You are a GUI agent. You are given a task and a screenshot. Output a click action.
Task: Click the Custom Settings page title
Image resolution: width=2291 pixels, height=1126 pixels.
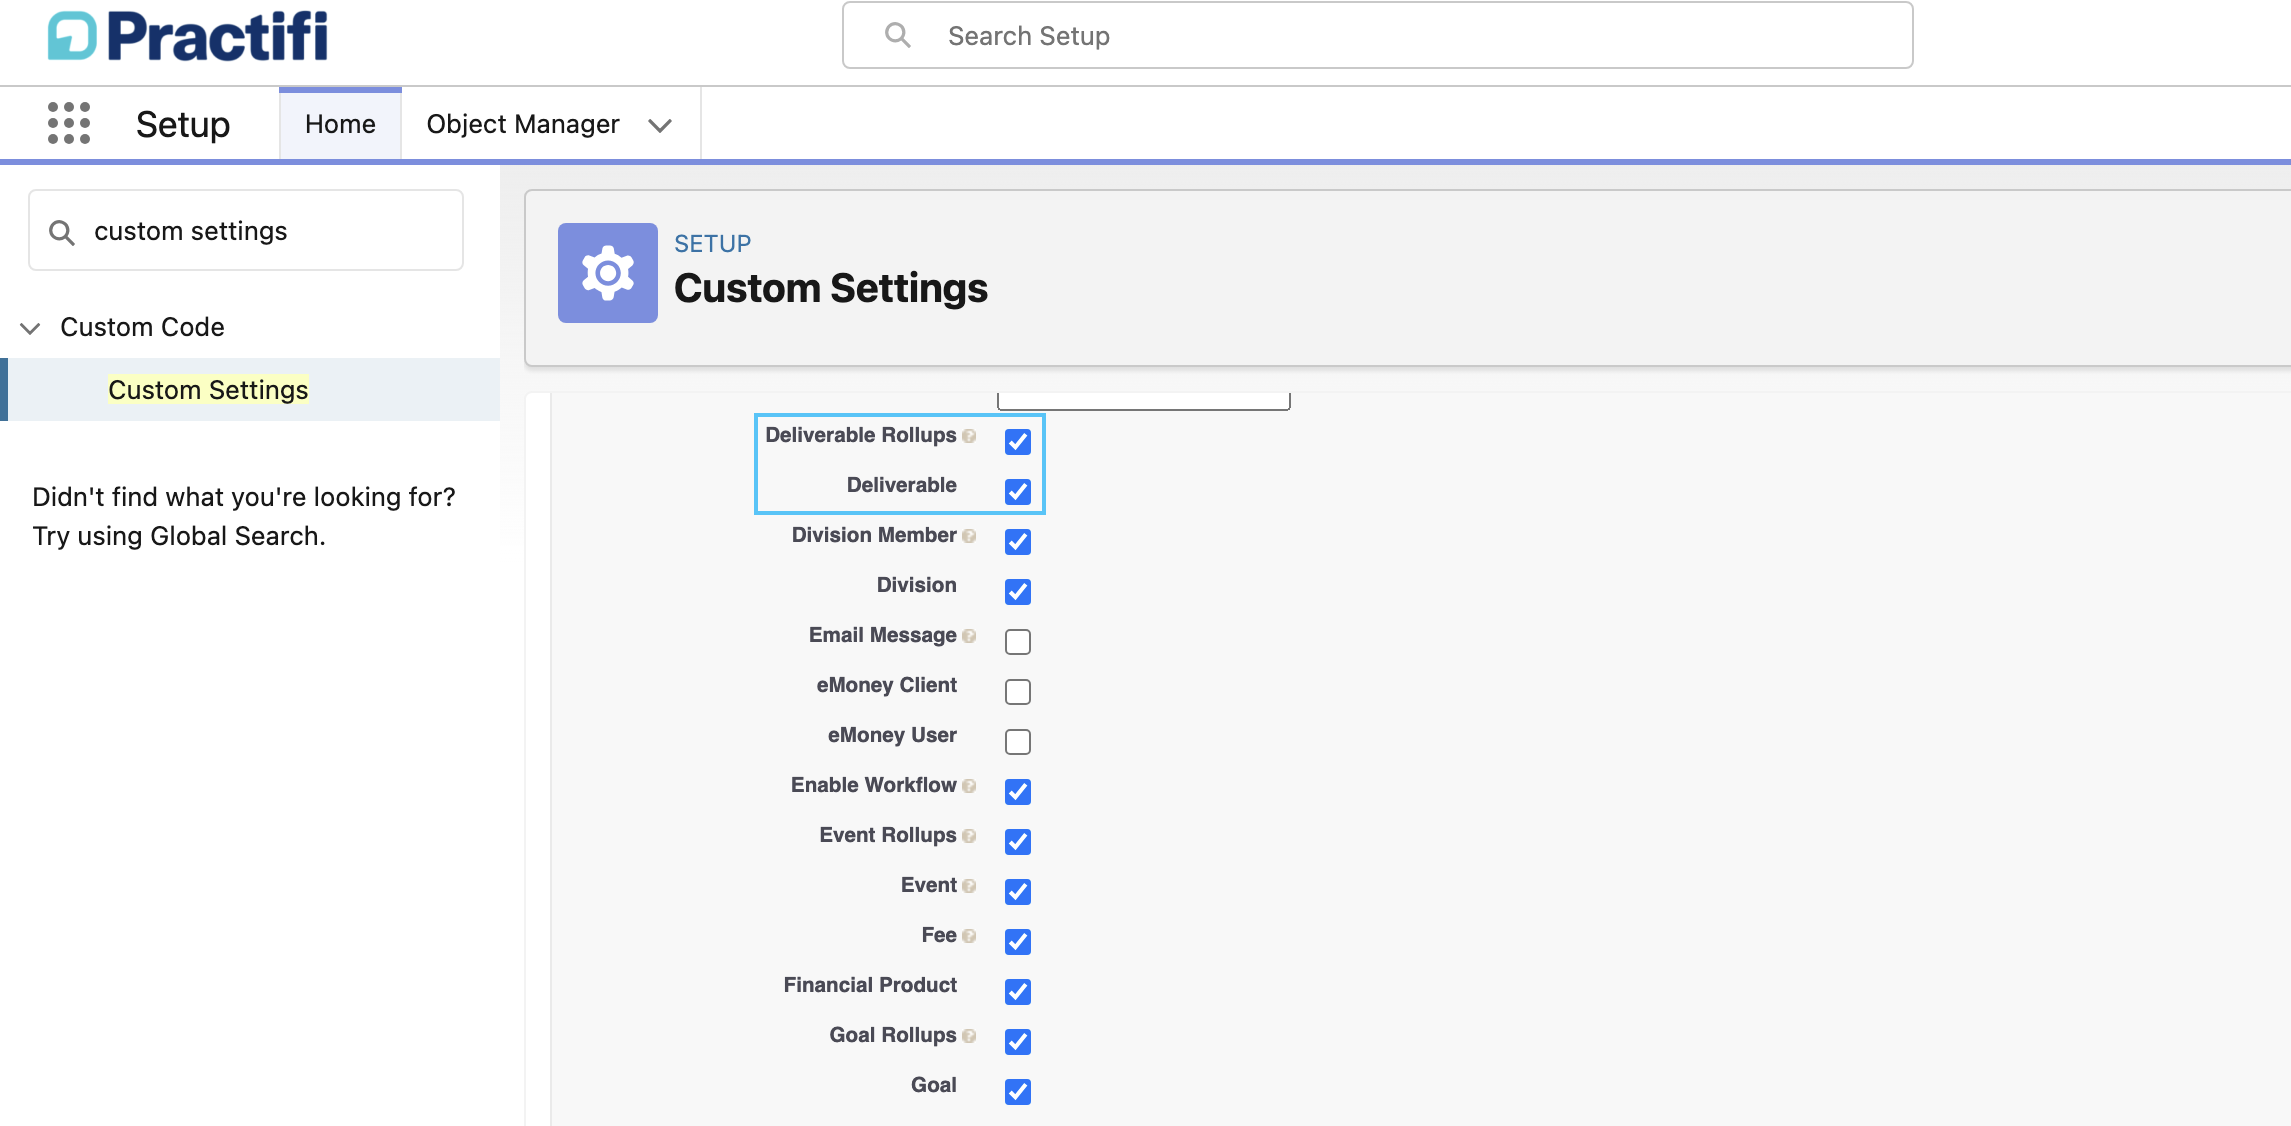pos(831,288)
